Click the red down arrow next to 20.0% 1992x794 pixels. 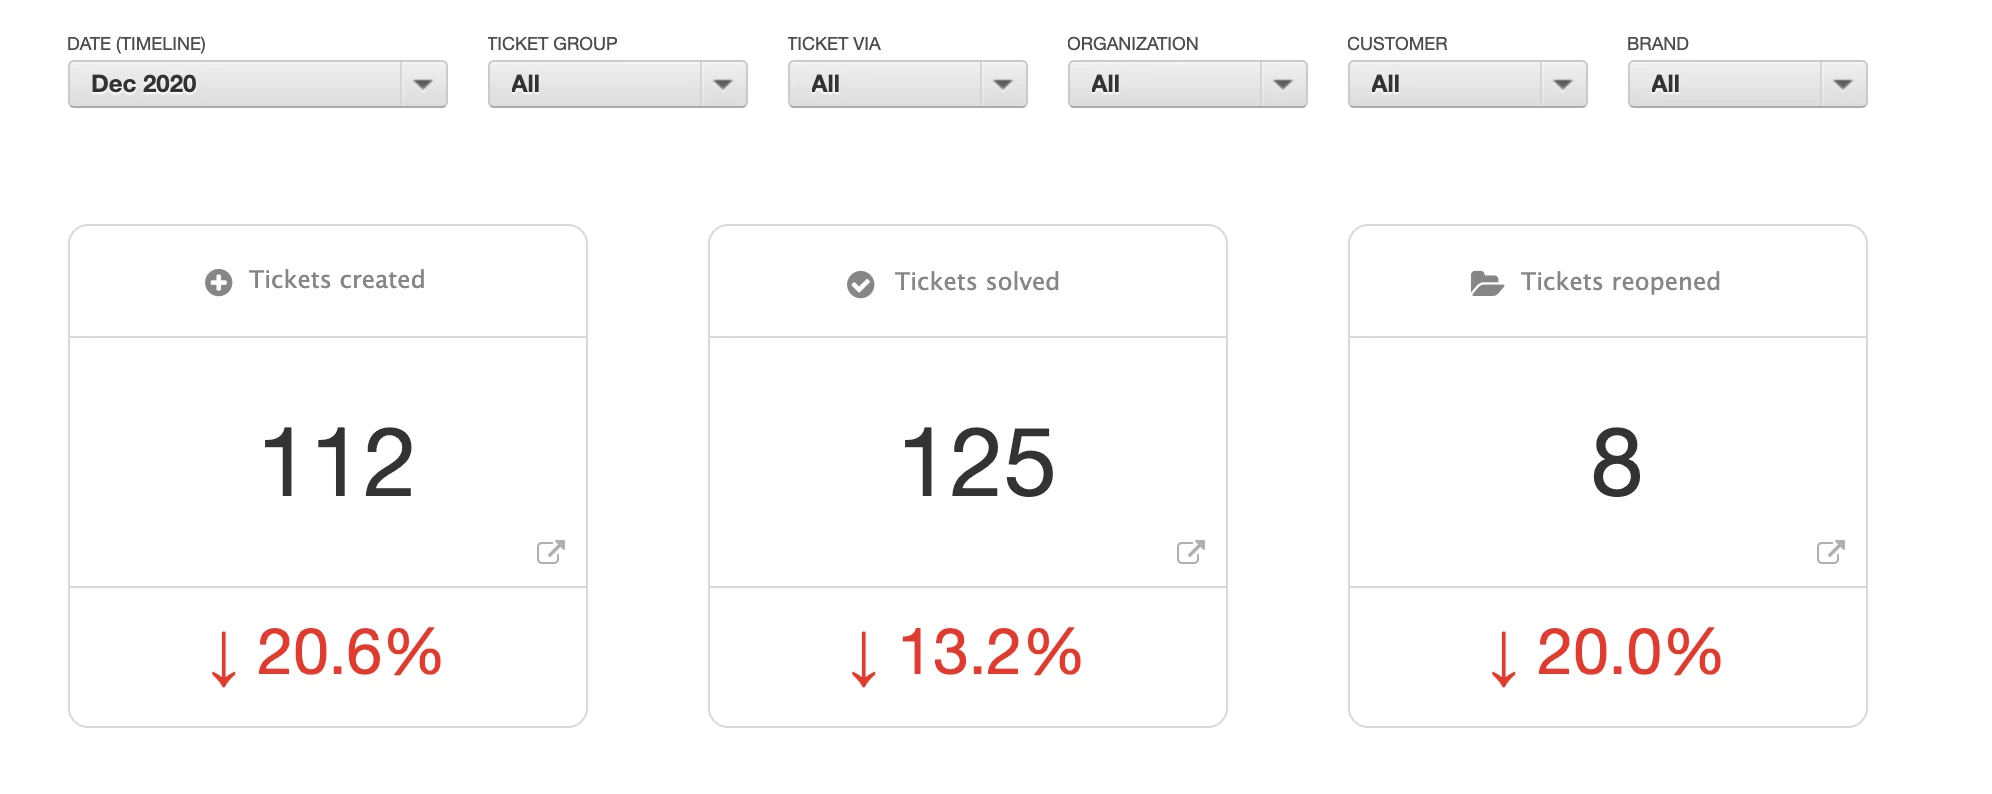pyautogui.click(x=1503, y=659)
